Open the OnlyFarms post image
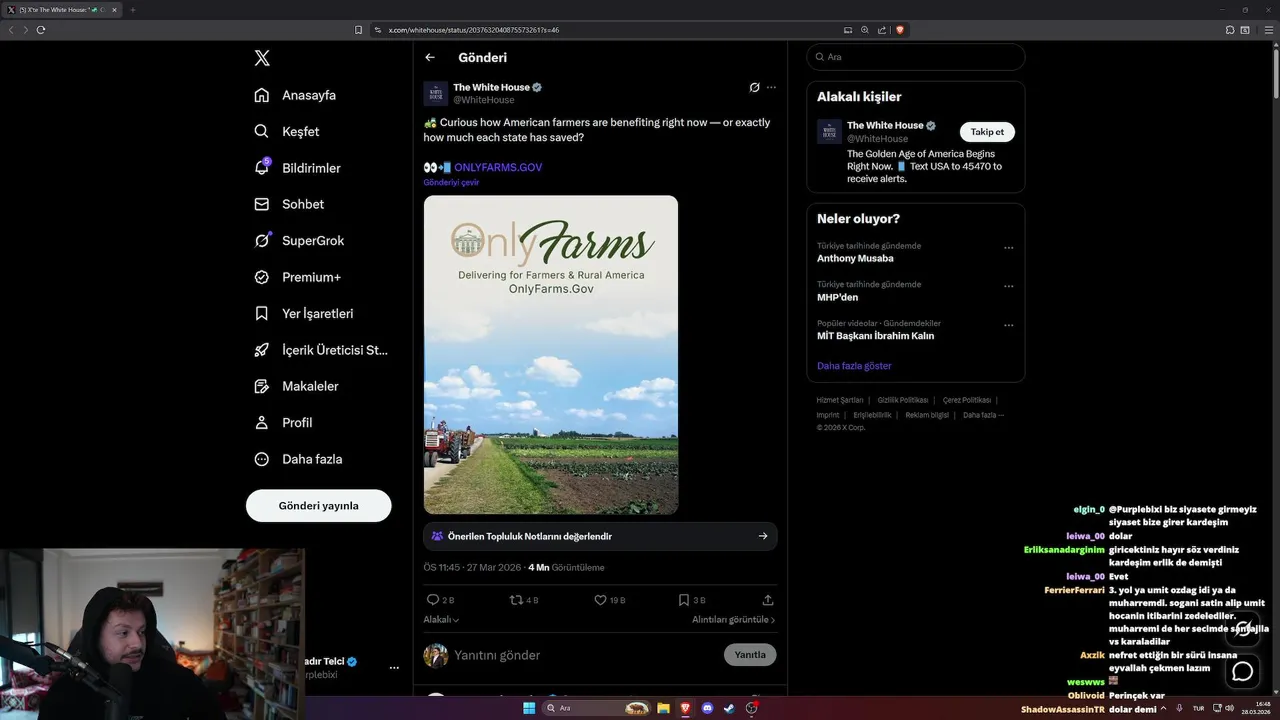The image size is (1280, 720). [x=550, y=355]
